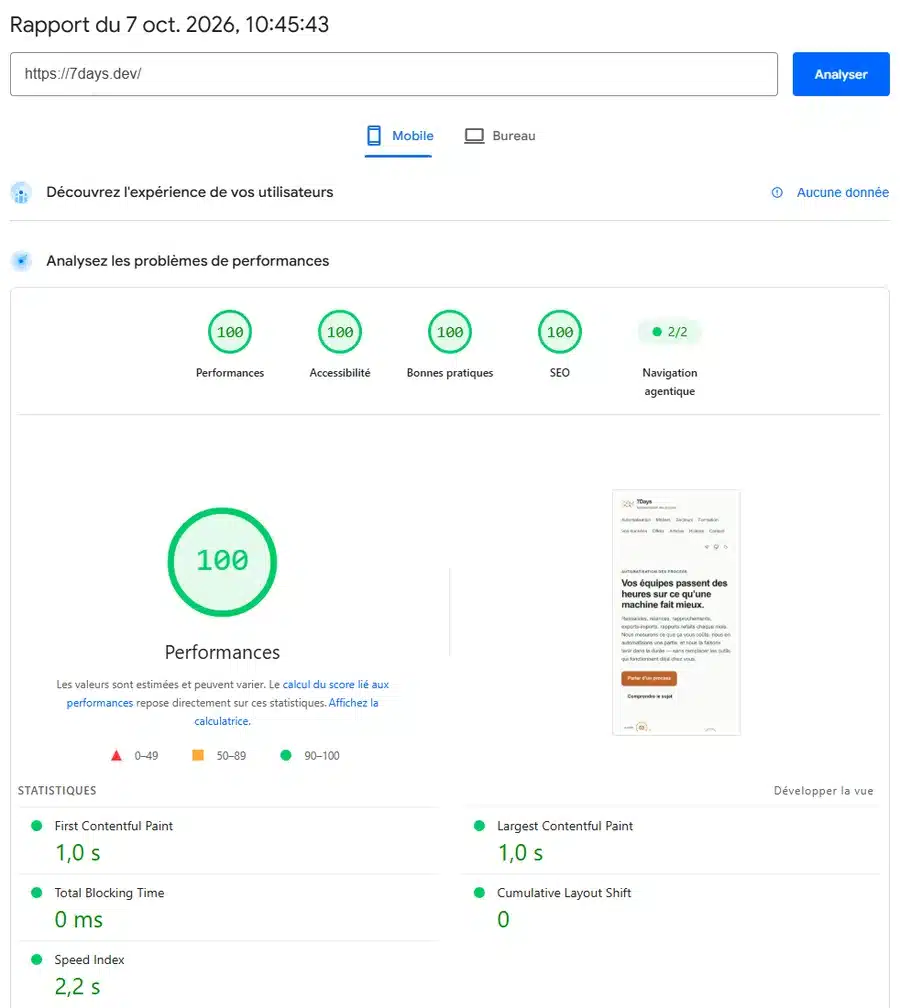The width and height of the screenshot is (900, 1008).
Task: Open the Aucune donnée link
Action: [842, 192]
